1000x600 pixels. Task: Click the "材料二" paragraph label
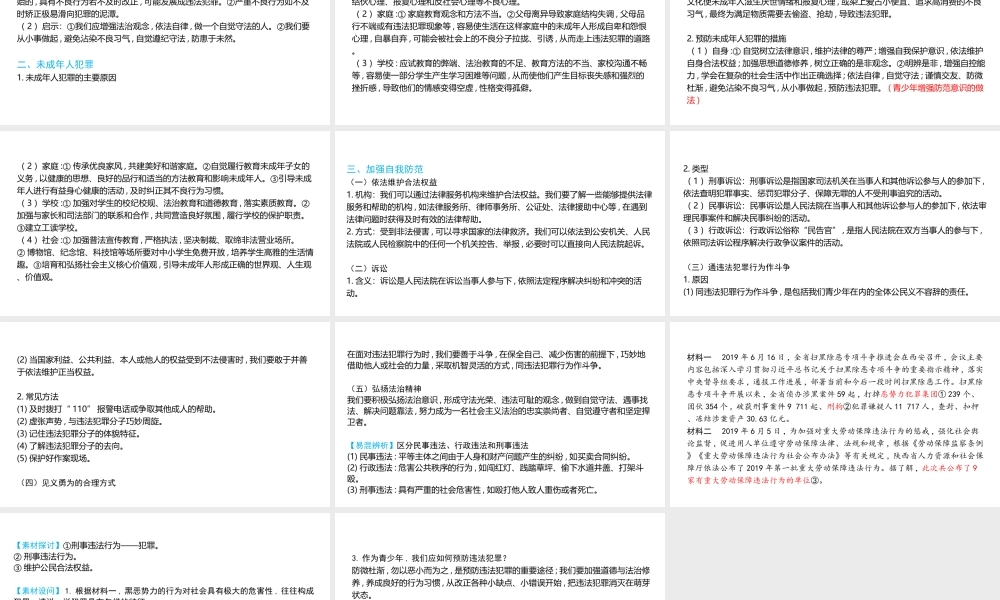[x=699, y=431]
